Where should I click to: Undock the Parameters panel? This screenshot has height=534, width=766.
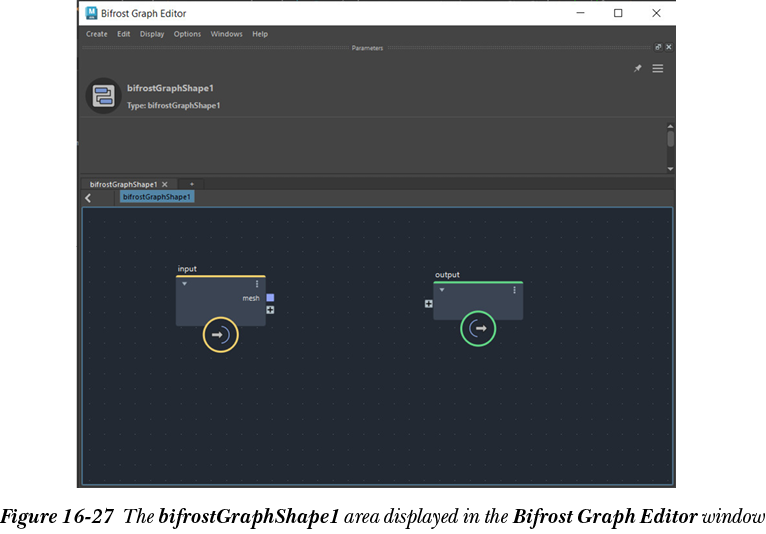[658, 47]
